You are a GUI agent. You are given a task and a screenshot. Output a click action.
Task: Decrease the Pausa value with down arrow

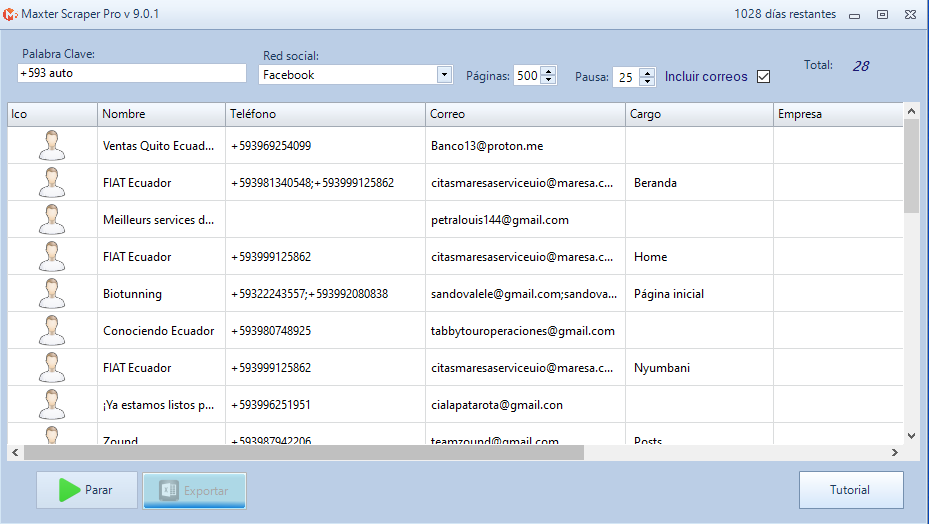[x=646, y=82]
